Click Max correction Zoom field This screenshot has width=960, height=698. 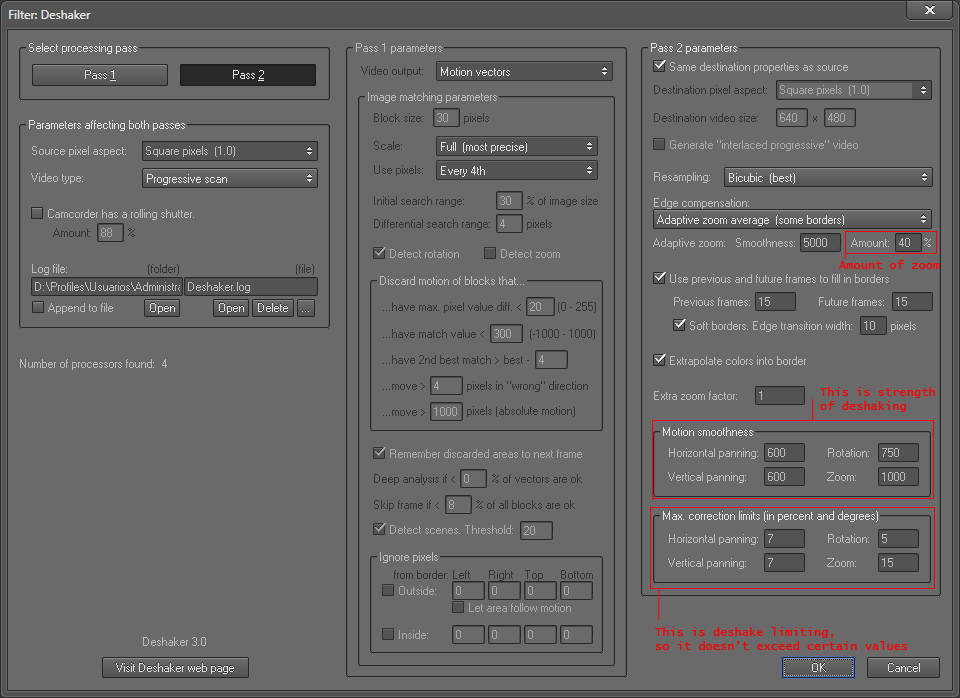[898, 563]
